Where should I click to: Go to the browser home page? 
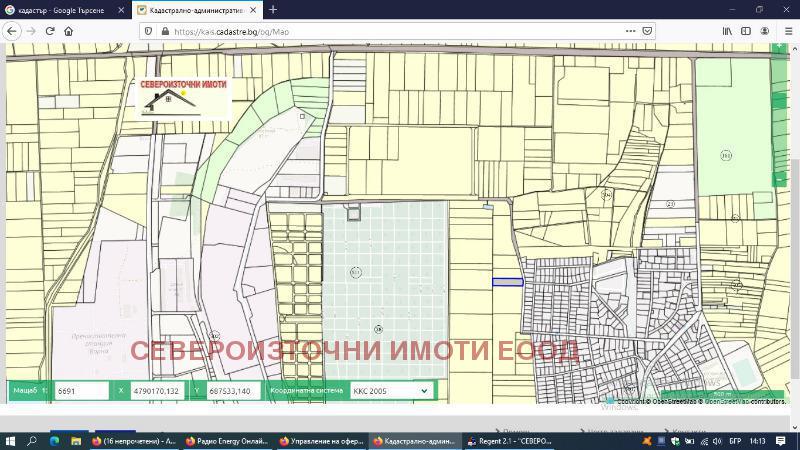click(69, 31)
